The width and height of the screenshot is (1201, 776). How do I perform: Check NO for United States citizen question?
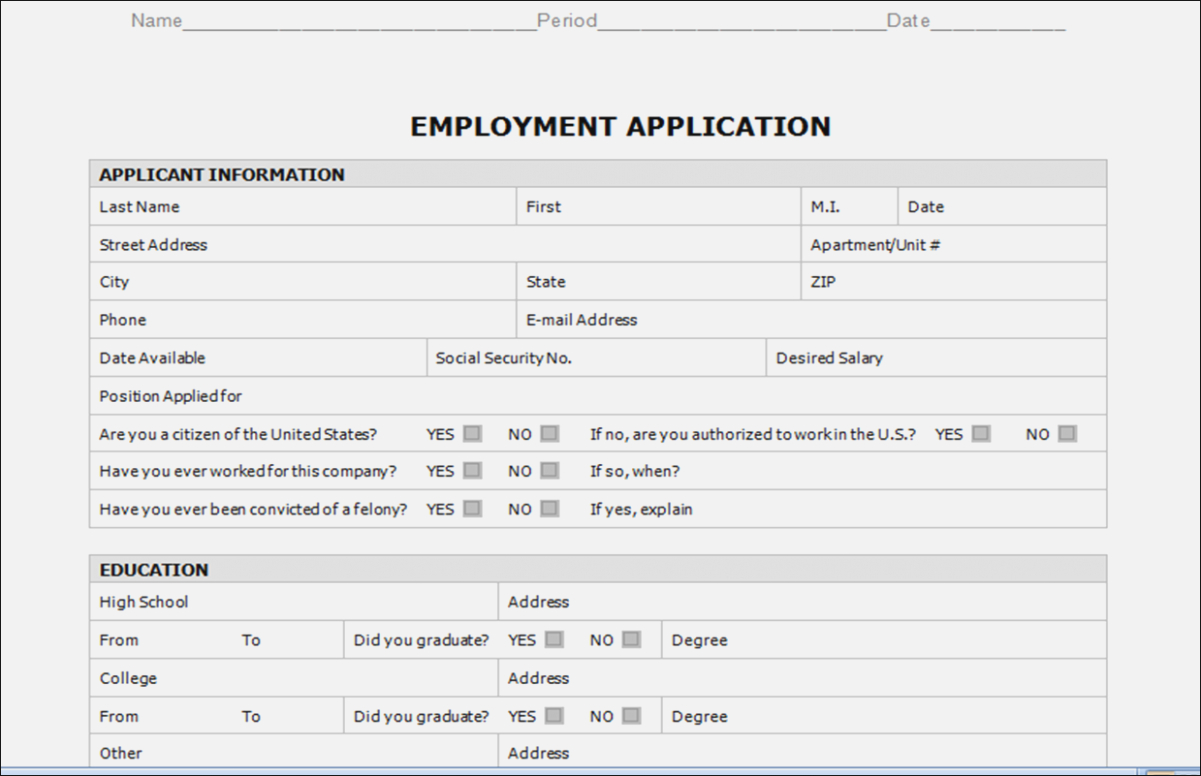(549, 434)
